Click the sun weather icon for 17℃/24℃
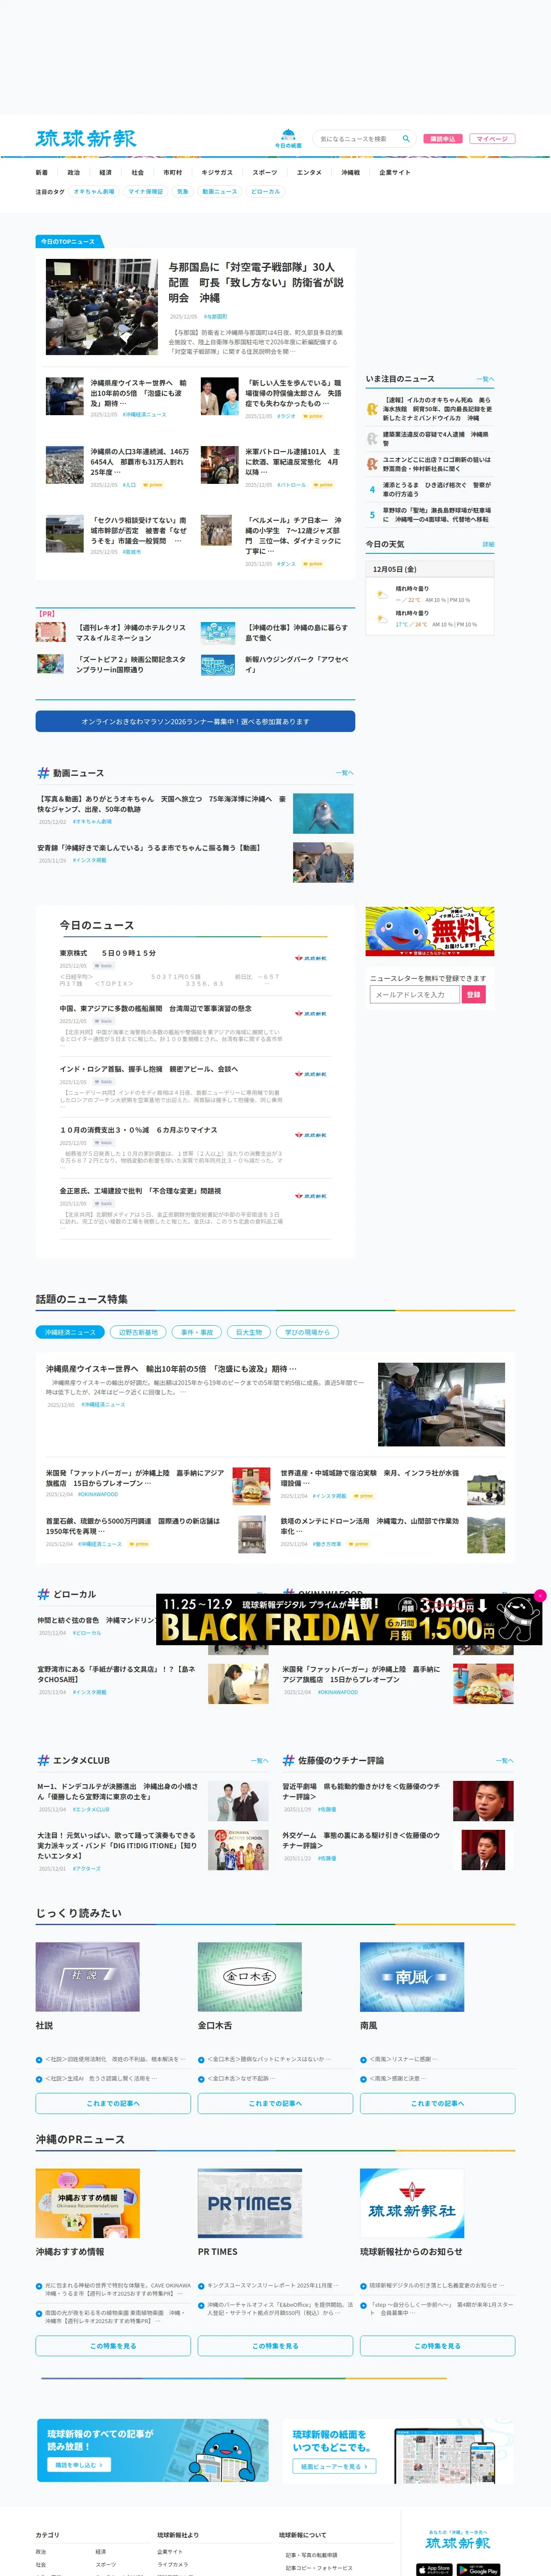 (x=381, y=619)
